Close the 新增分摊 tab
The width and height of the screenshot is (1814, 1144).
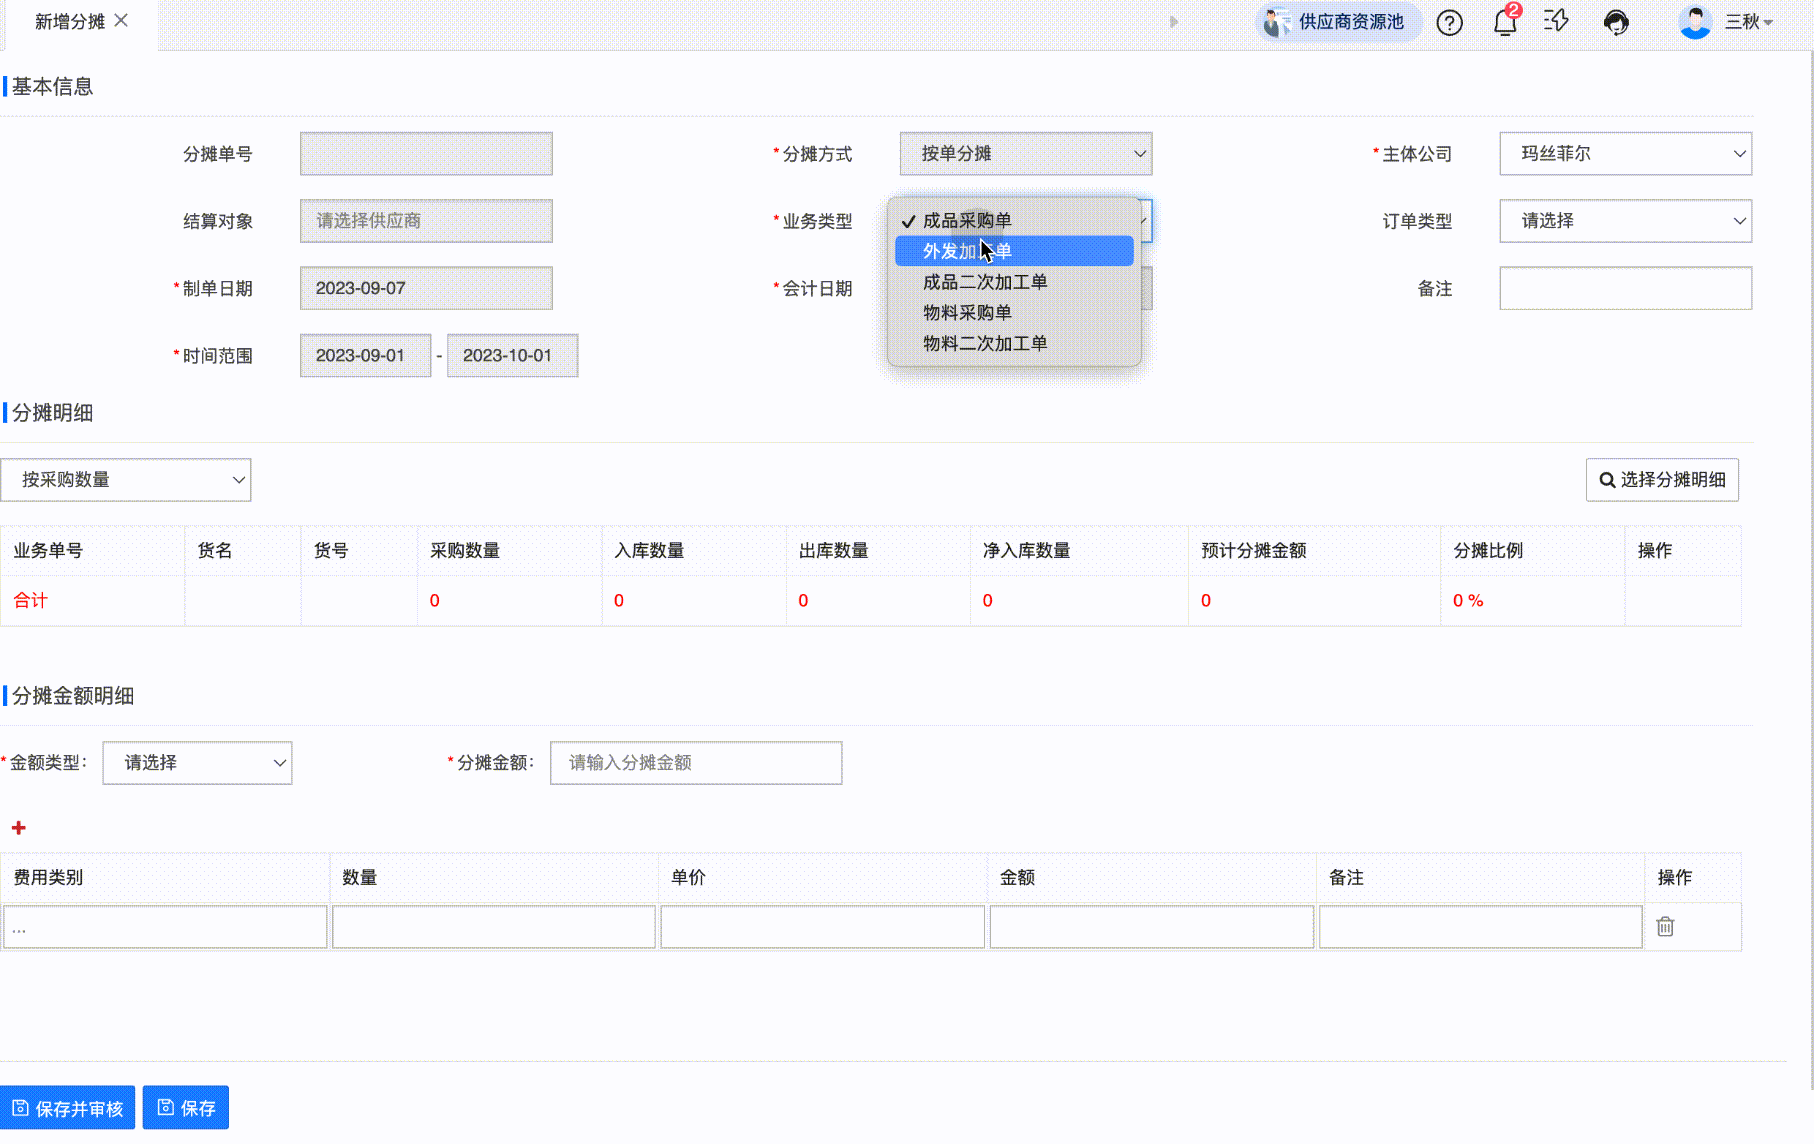[x=121, y=20]
